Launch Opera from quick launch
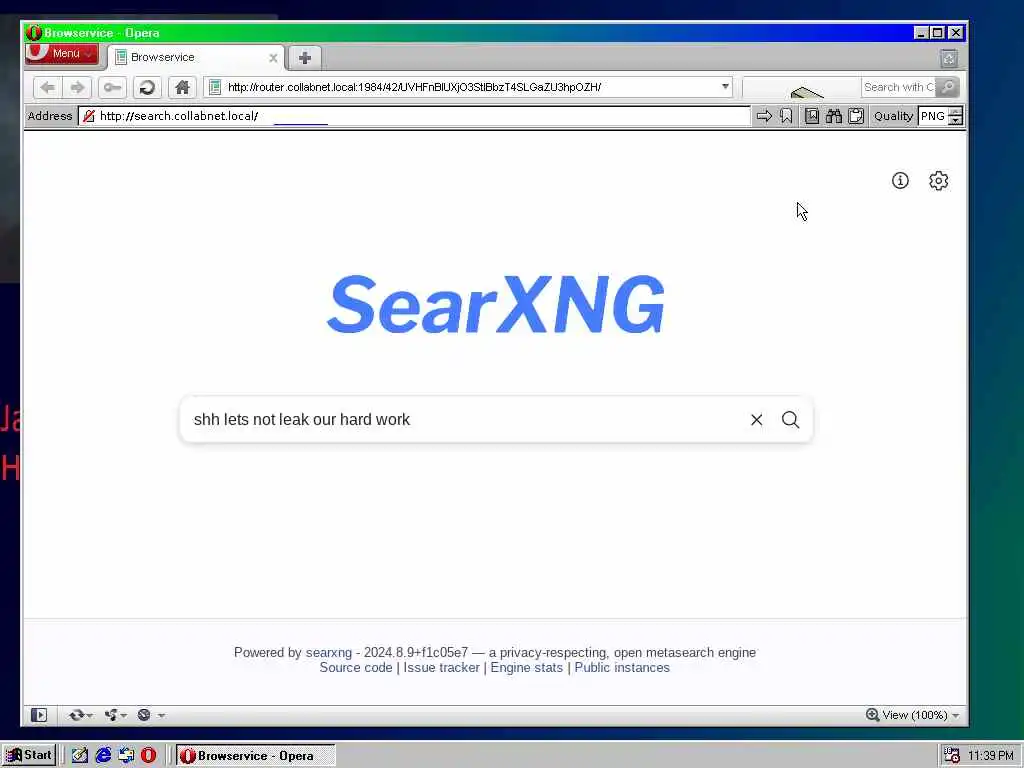 click(149, 756)
